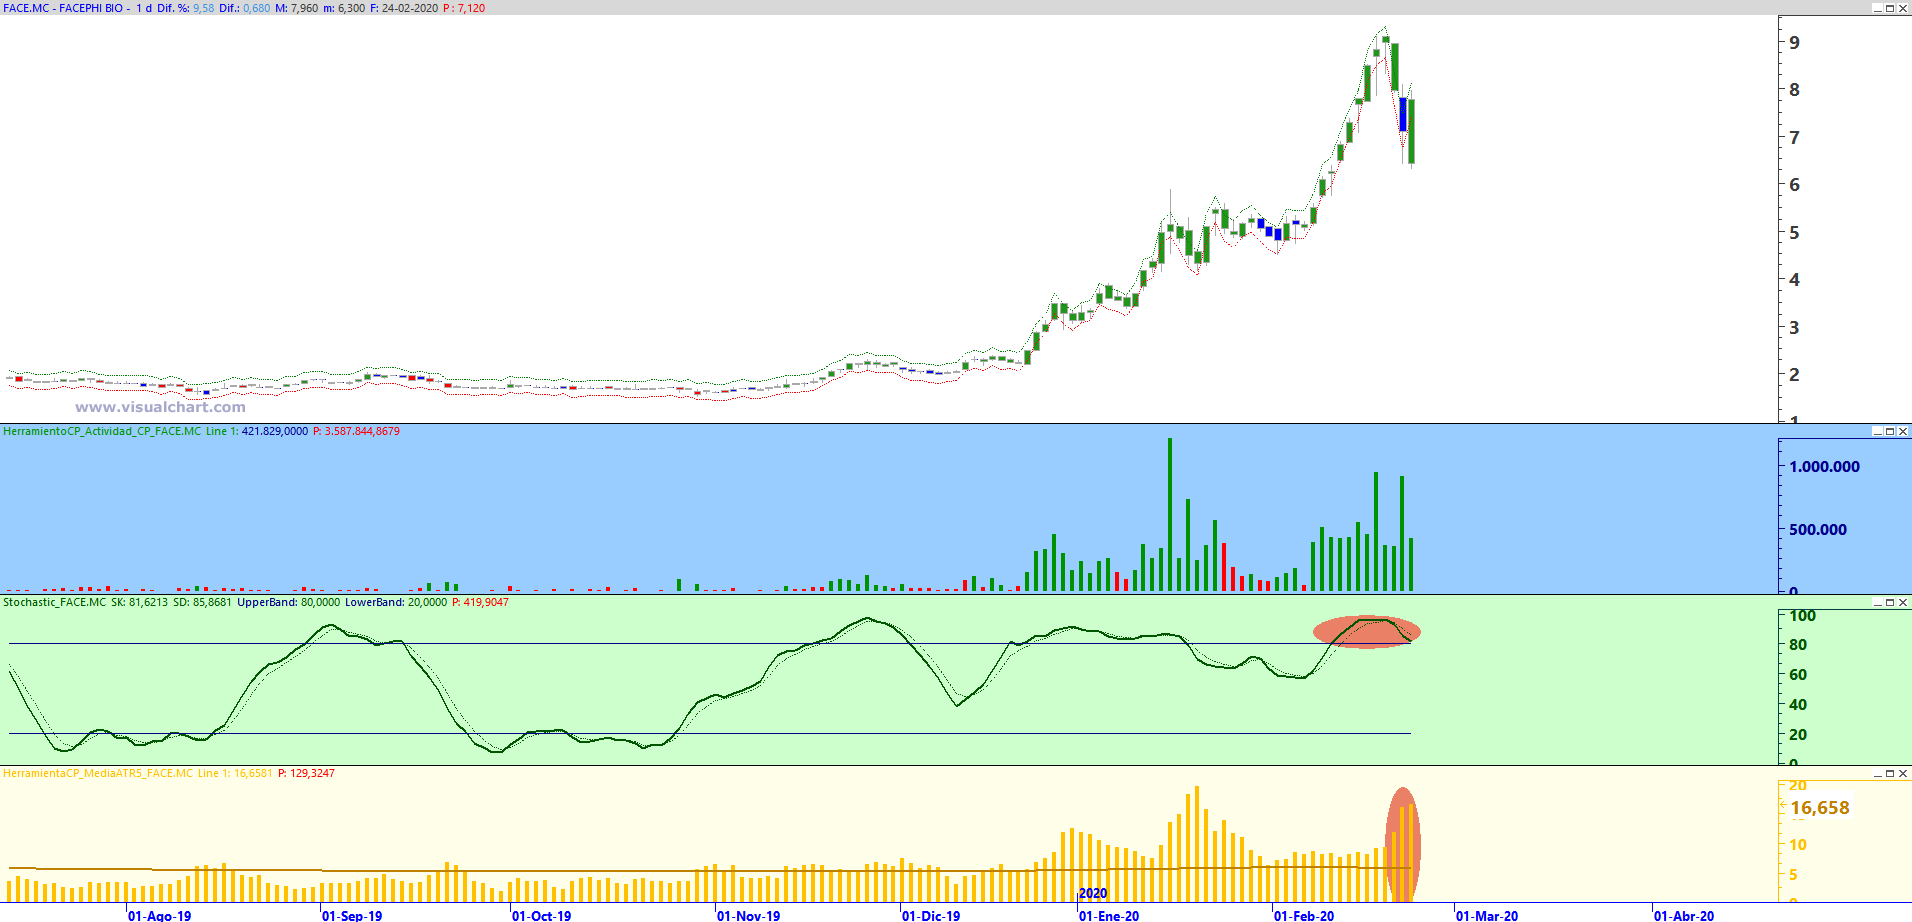1912x922 pixels.
Task: Click the 01-Ago-19 date axis label
Action: tap(160, 916)
